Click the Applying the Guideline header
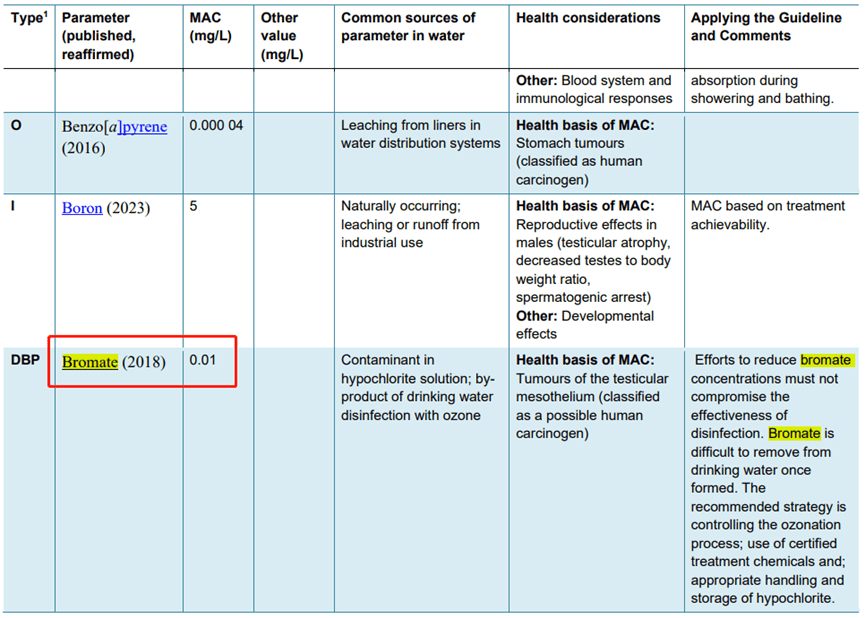This screenshot has height=618, width=865. click(766, 26)
